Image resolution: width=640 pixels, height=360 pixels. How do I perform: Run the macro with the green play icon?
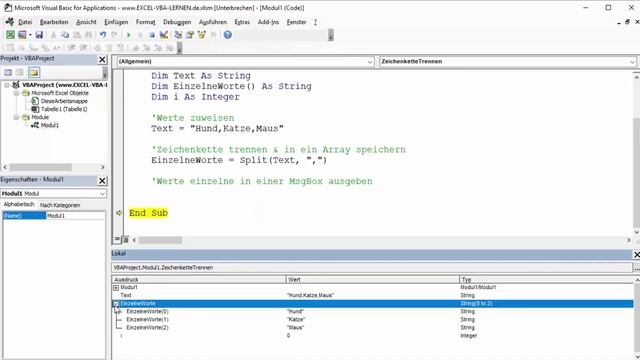[x=129, y=35]
